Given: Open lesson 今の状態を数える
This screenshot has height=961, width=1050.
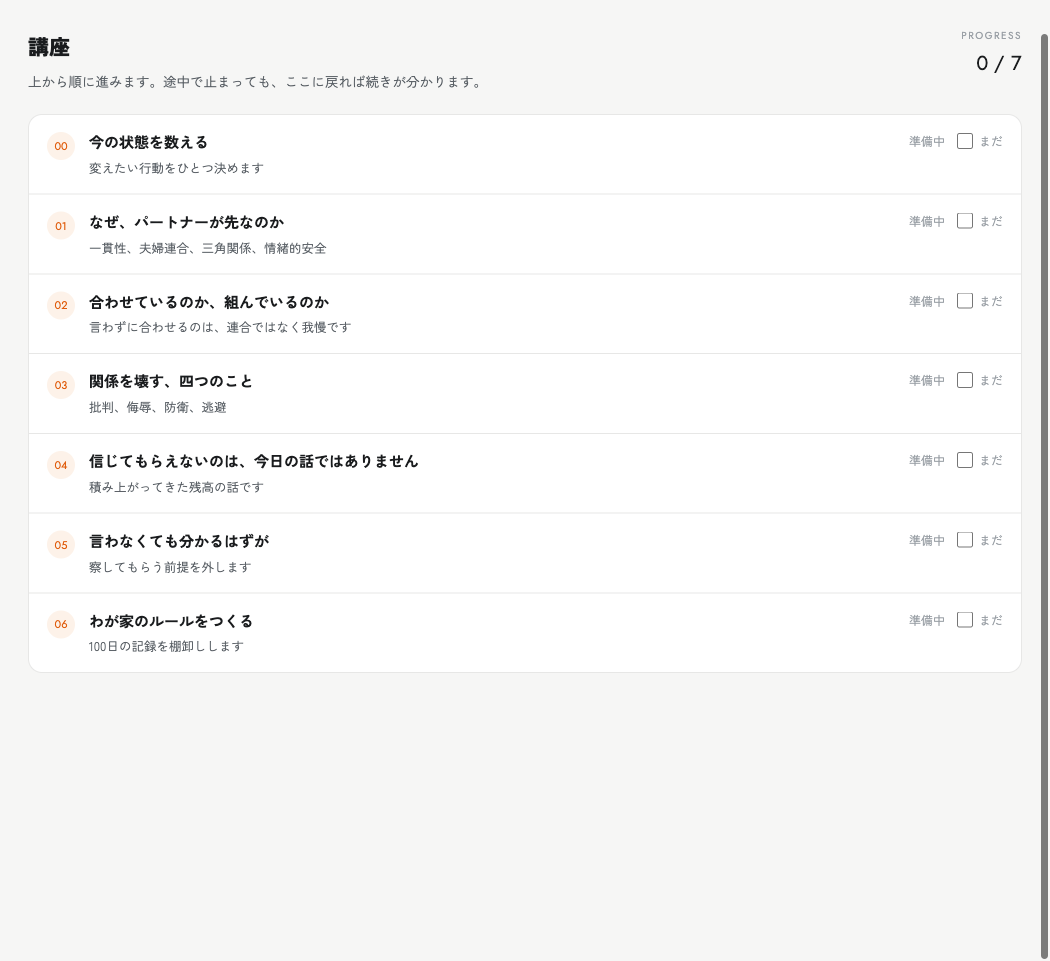Looking at the screenshot, I should [x=148, y=142].
